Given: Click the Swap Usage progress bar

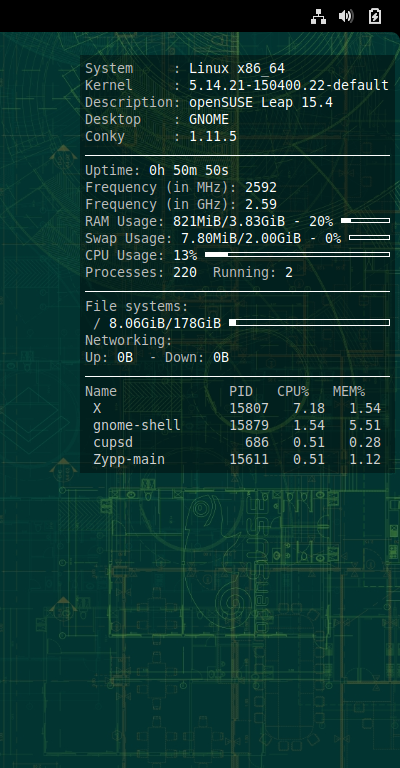Looking at the screenshot, I should coord(369,238).
